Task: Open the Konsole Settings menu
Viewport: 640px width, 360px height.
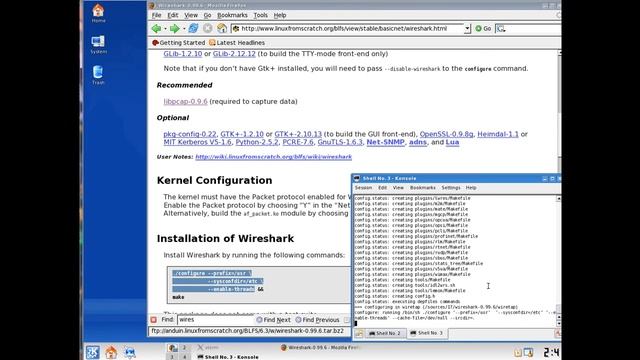Action: click(x=451, y=188)
